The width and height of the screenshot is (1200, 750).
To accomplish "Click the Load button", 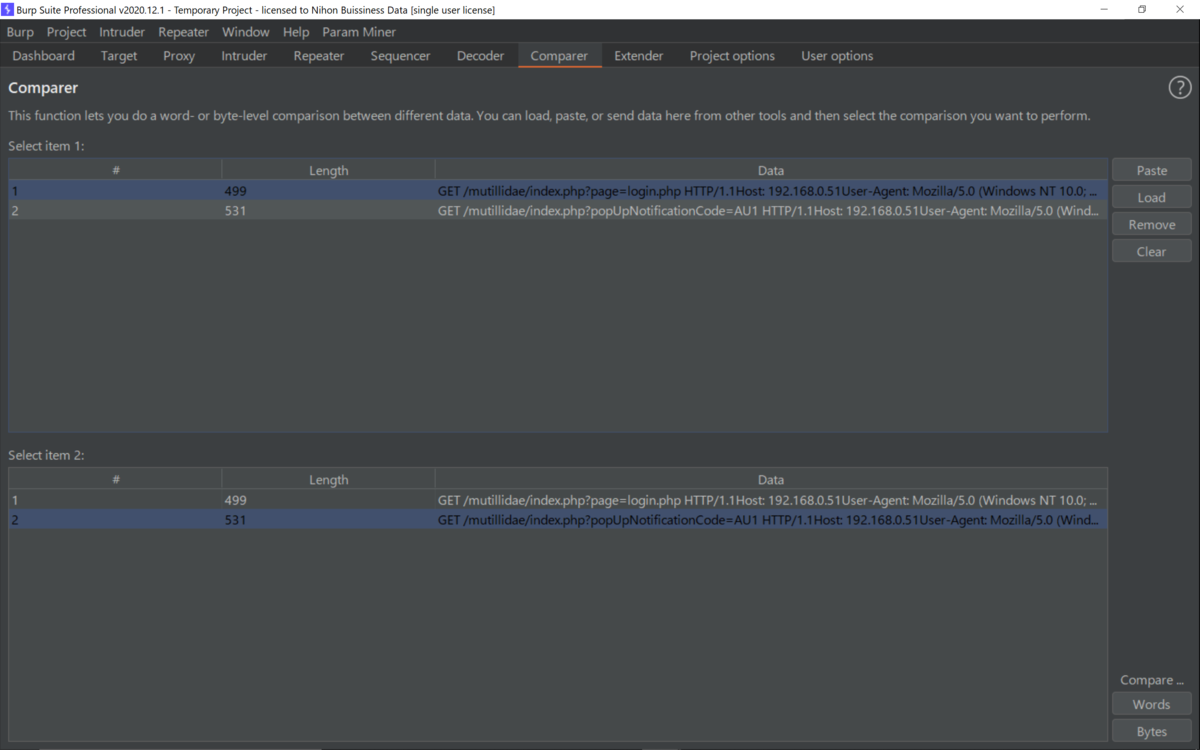I will pyautogui.click(x=1152, y=197).
